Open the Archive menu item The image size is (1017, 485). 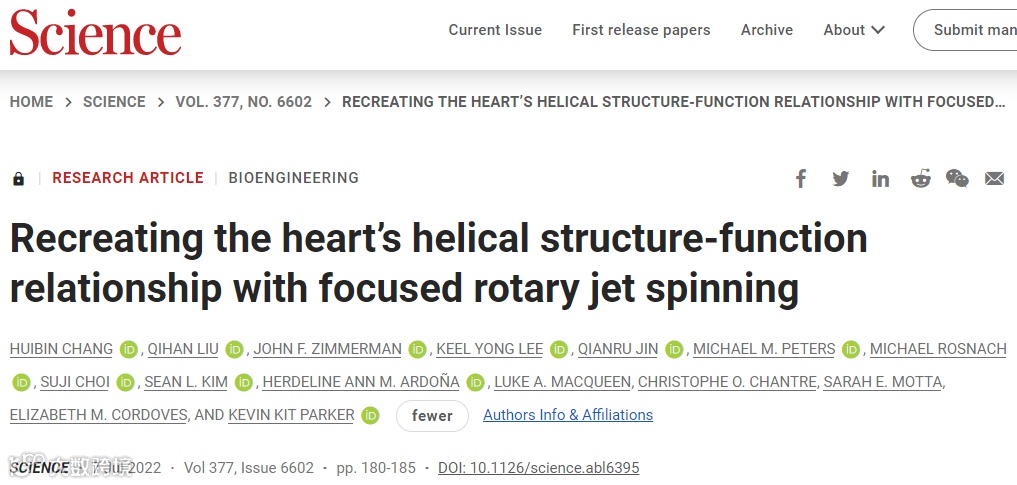[767, 30]
